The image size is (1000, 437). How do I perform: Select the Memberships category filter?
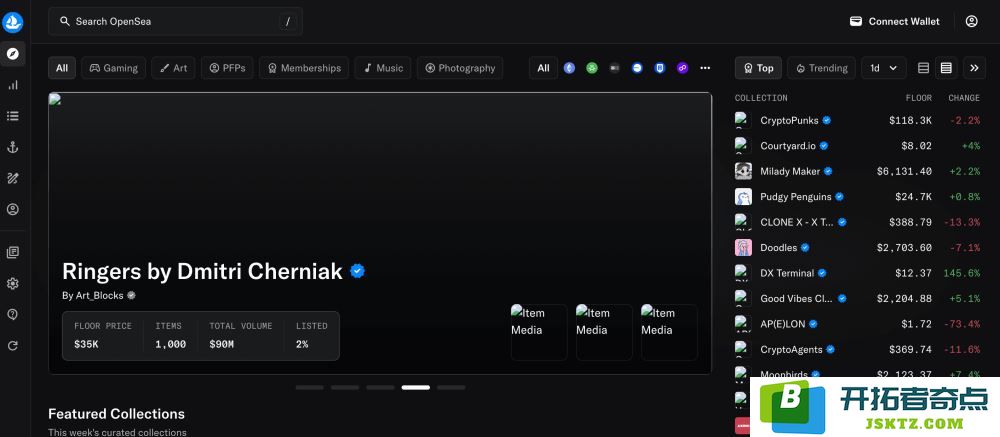coord(304,68)
